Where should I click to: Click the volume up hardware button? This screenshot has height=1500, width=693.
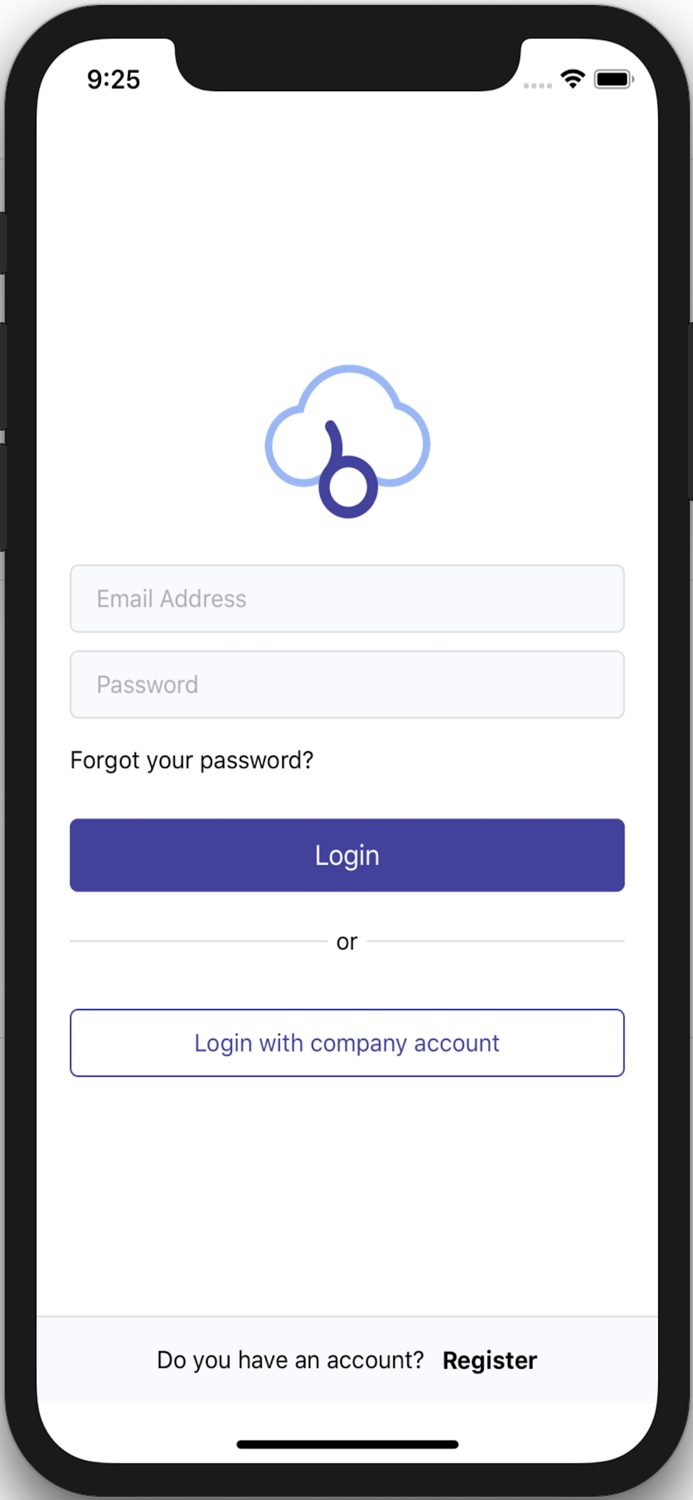(3, 376)
